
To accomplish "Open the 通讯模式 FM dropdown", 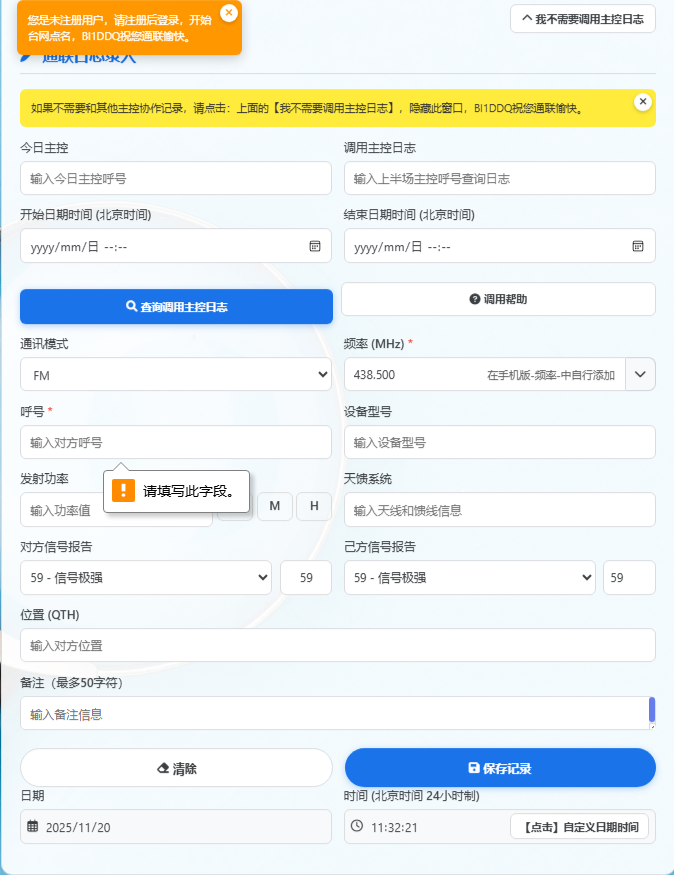I will point(176,374).
